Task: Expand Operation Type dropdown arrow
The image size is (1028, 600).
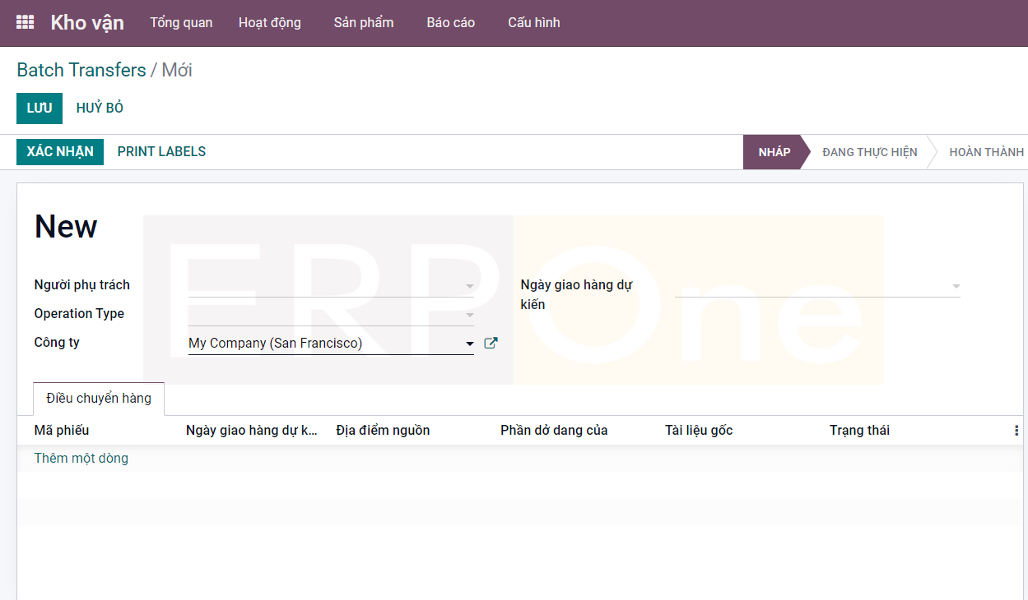Action: (469, 315)
